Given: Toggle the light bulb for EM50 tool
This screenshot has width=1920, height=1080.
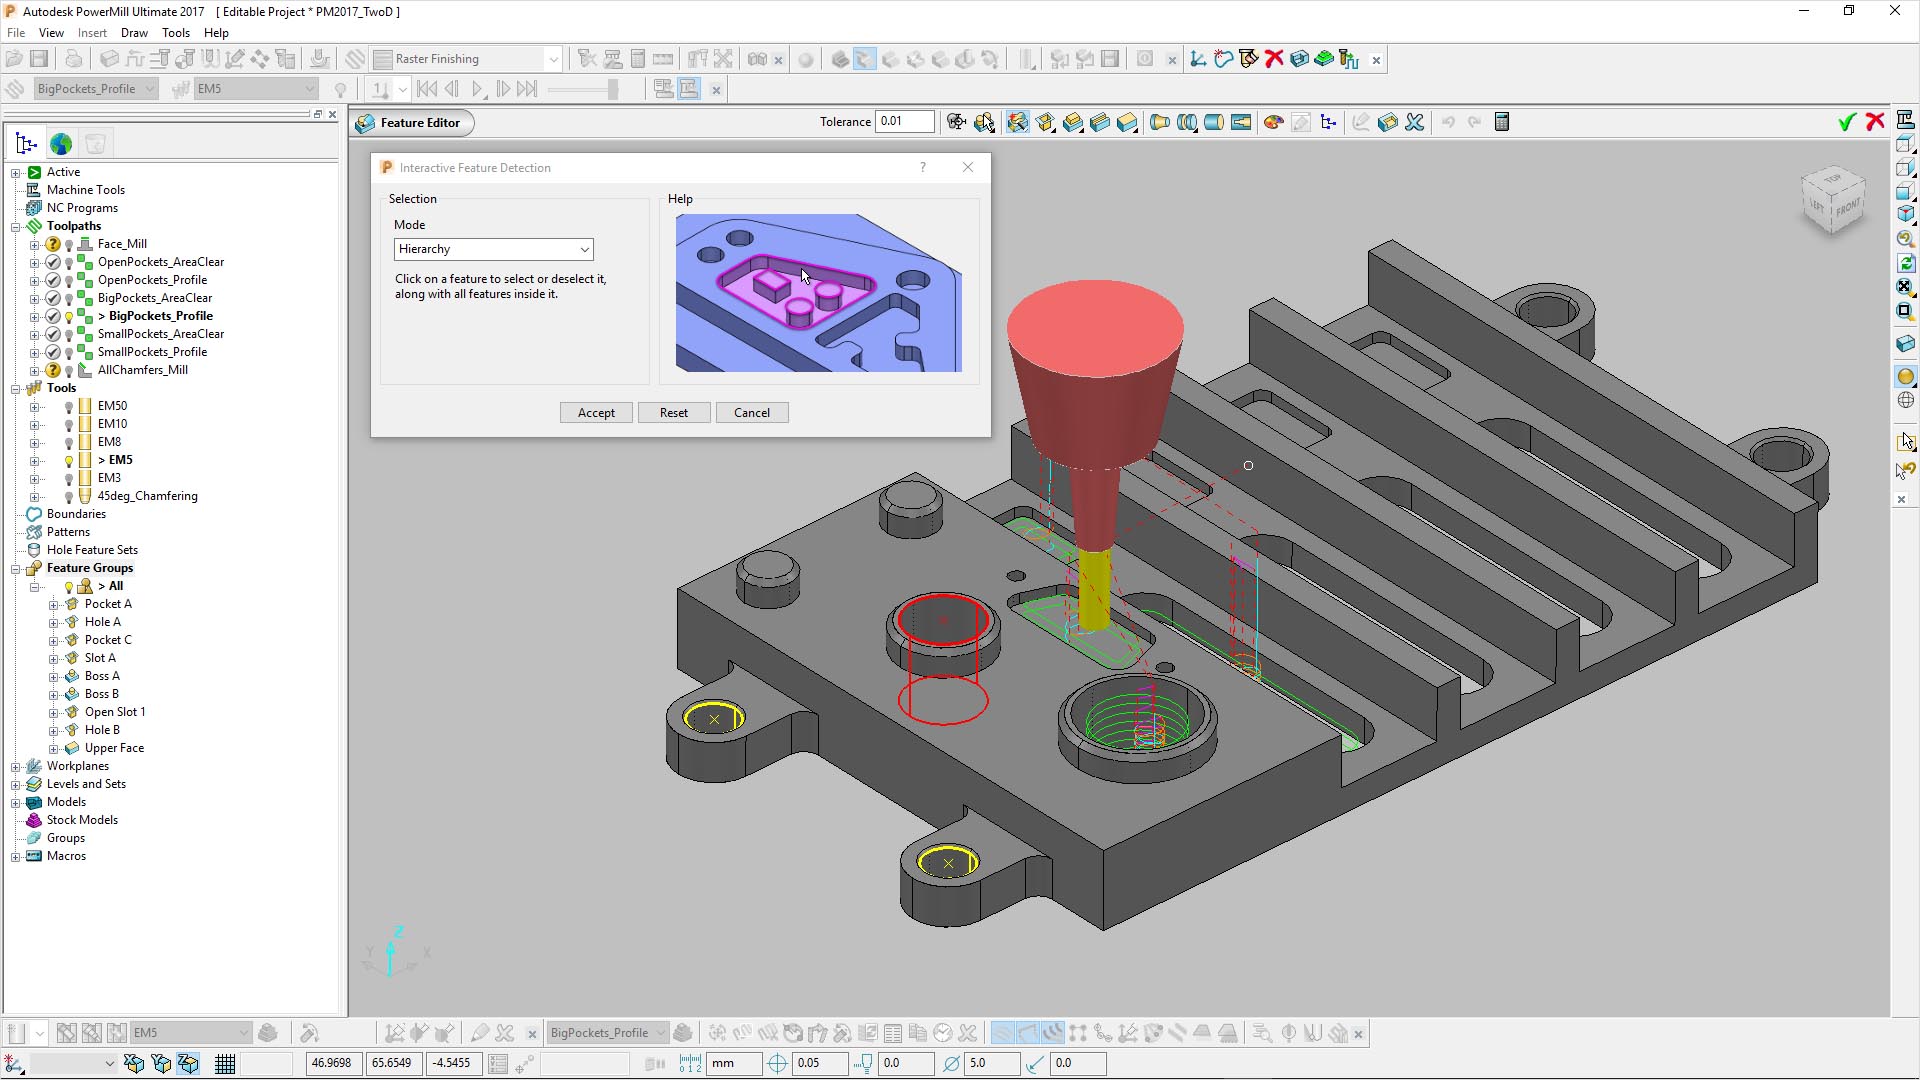Looking at the screenshot, I should (x=69, y=407).
